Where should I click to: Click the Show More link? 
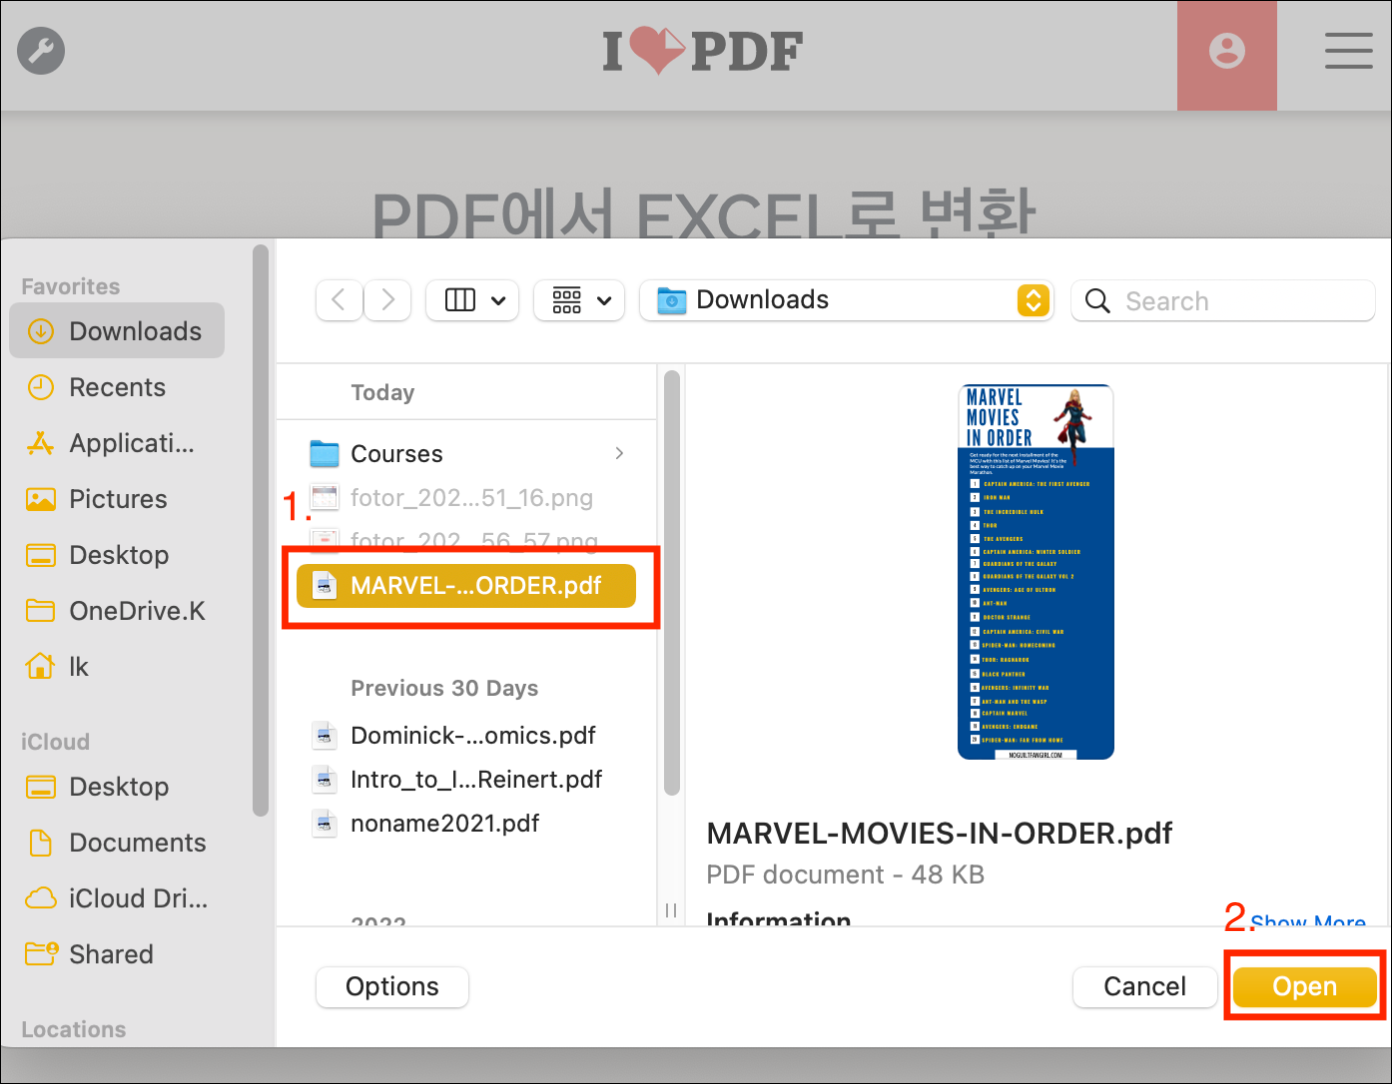tap(1307, 922)
